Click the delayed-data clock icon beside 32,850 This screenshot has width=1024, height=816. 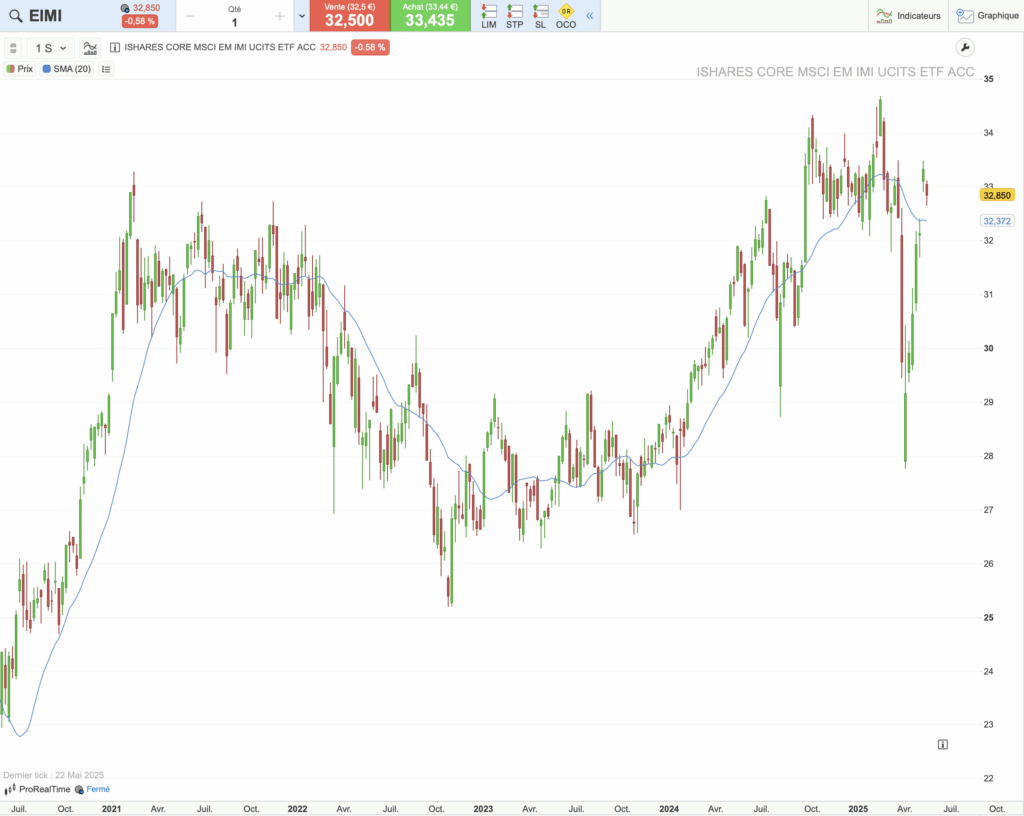(x=125, y=8)
